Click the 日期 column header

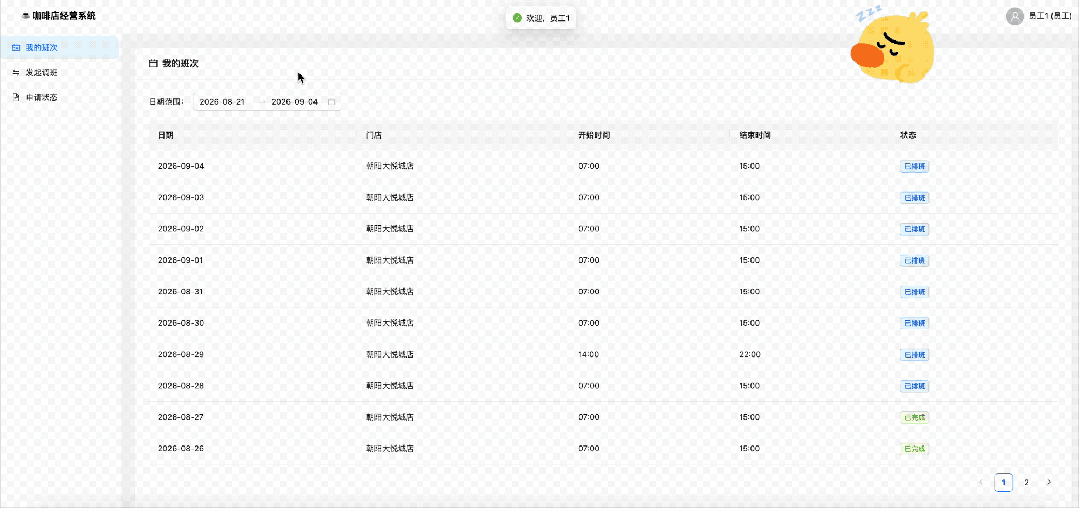(165, 135)
